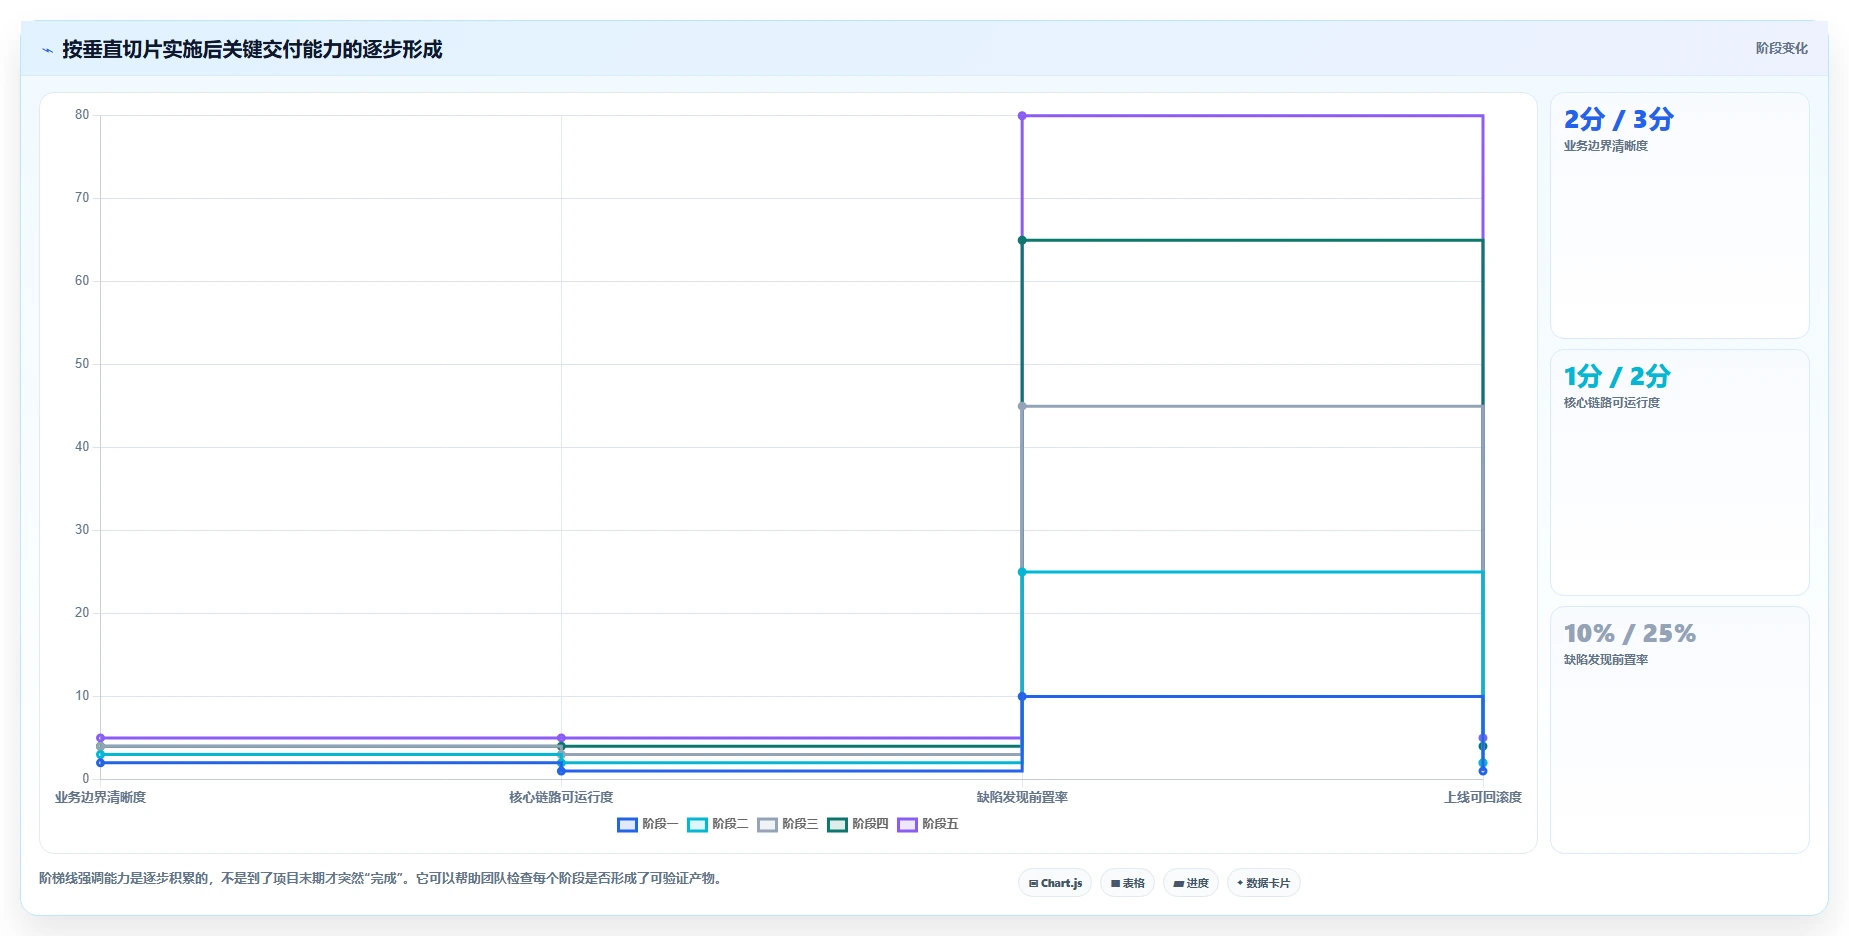Click the y-axis tick value 50
This screenshot has height=936, width=1849.
coord(82,364)
